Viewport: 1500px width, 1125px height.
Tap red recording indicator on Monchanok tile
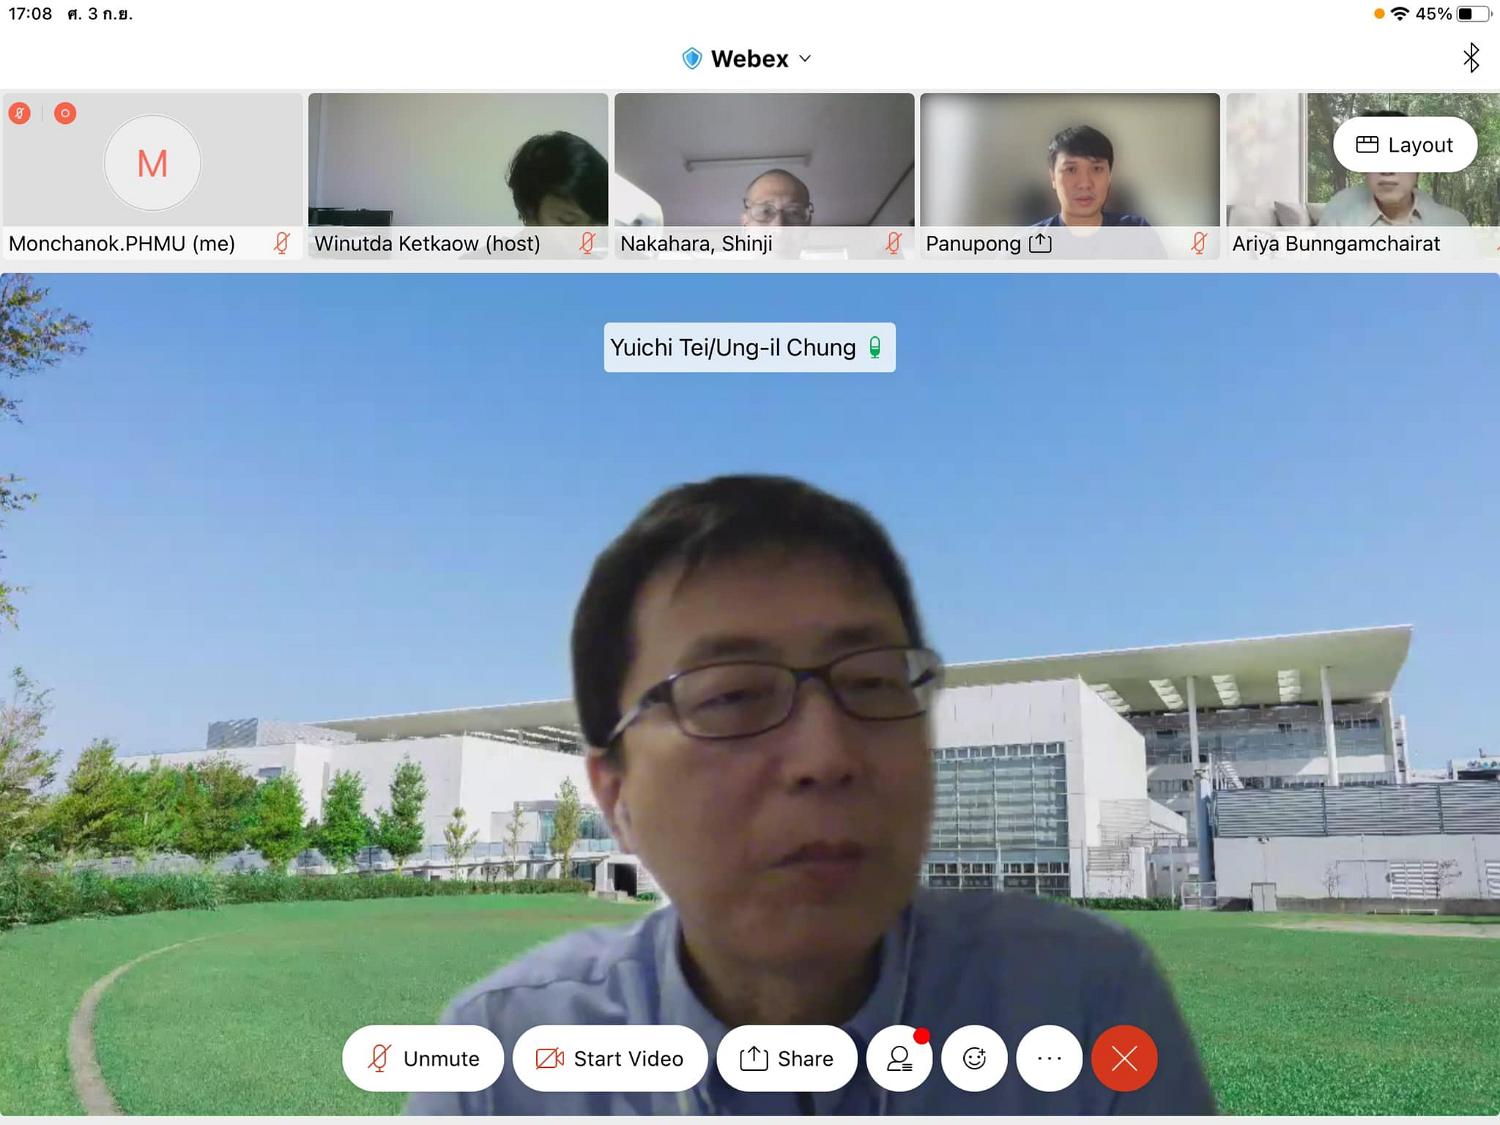pos(65,113)
